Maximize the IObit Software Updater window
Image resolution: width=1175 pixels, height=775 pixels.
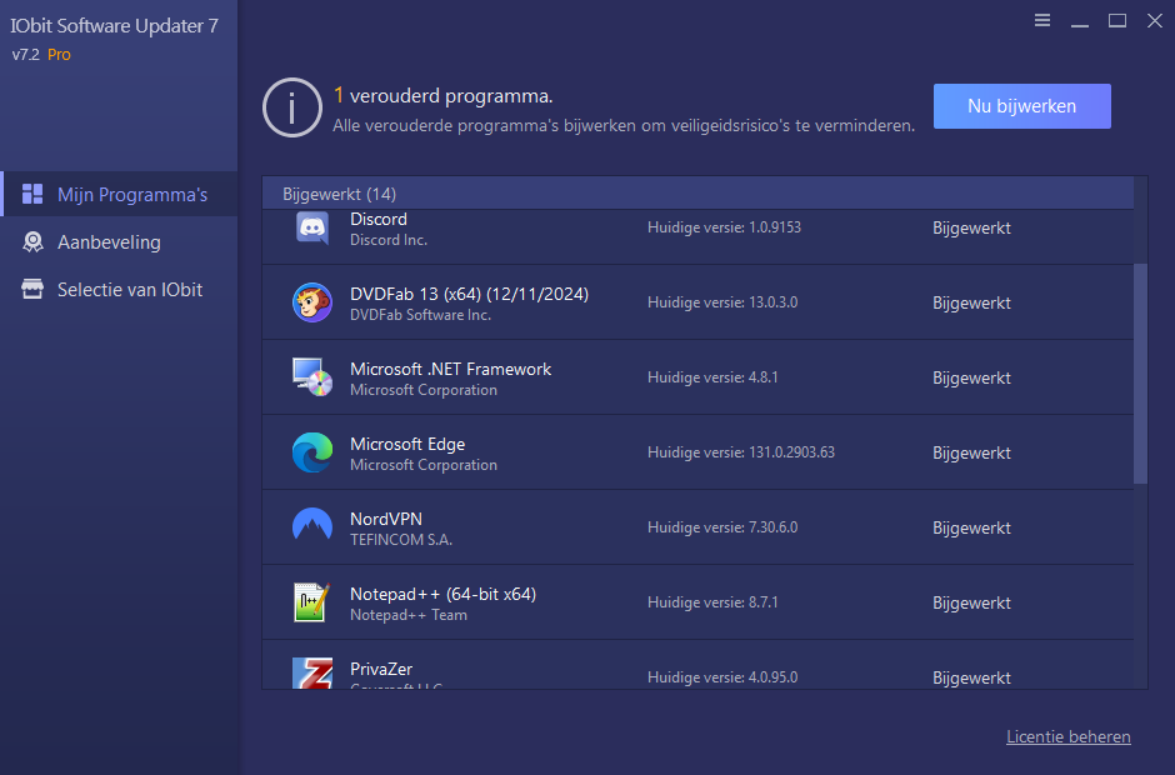[1117, 21]
